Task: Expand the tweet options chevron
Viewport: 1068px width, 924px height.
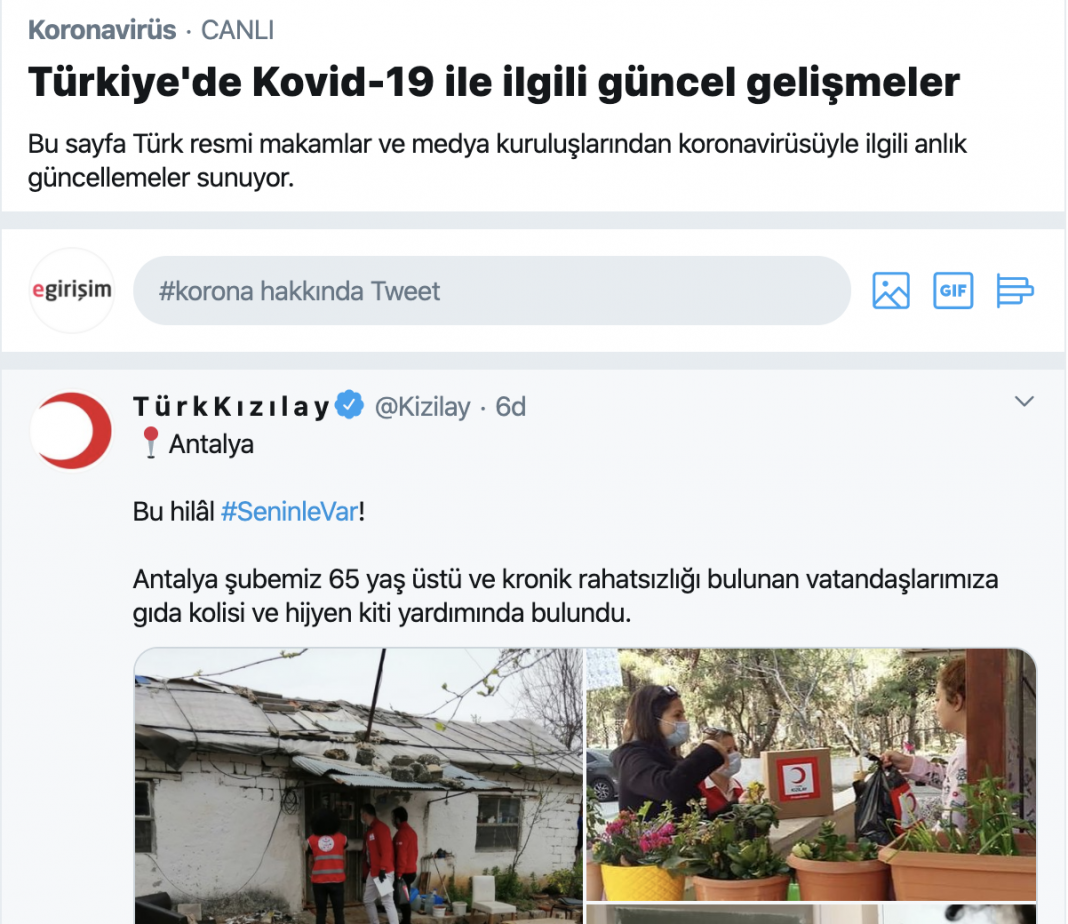Action: click(1024, 401)
